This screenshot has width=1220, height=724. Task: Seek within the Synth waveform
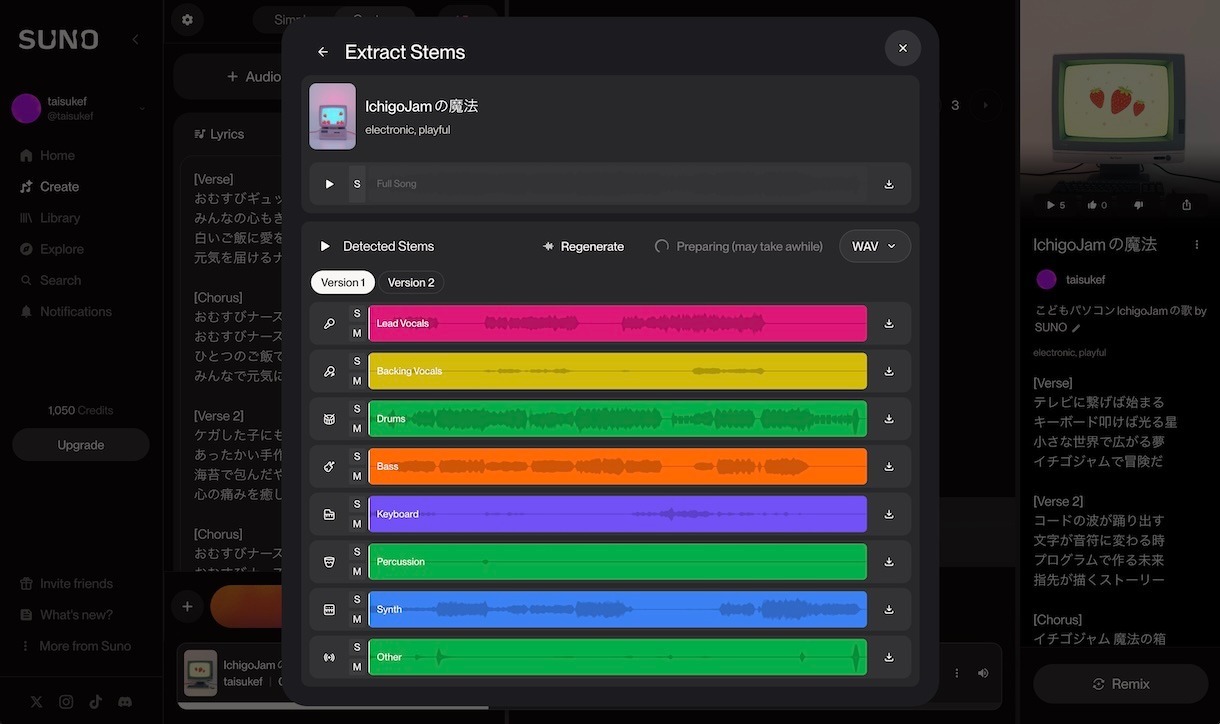pos(618,609)
